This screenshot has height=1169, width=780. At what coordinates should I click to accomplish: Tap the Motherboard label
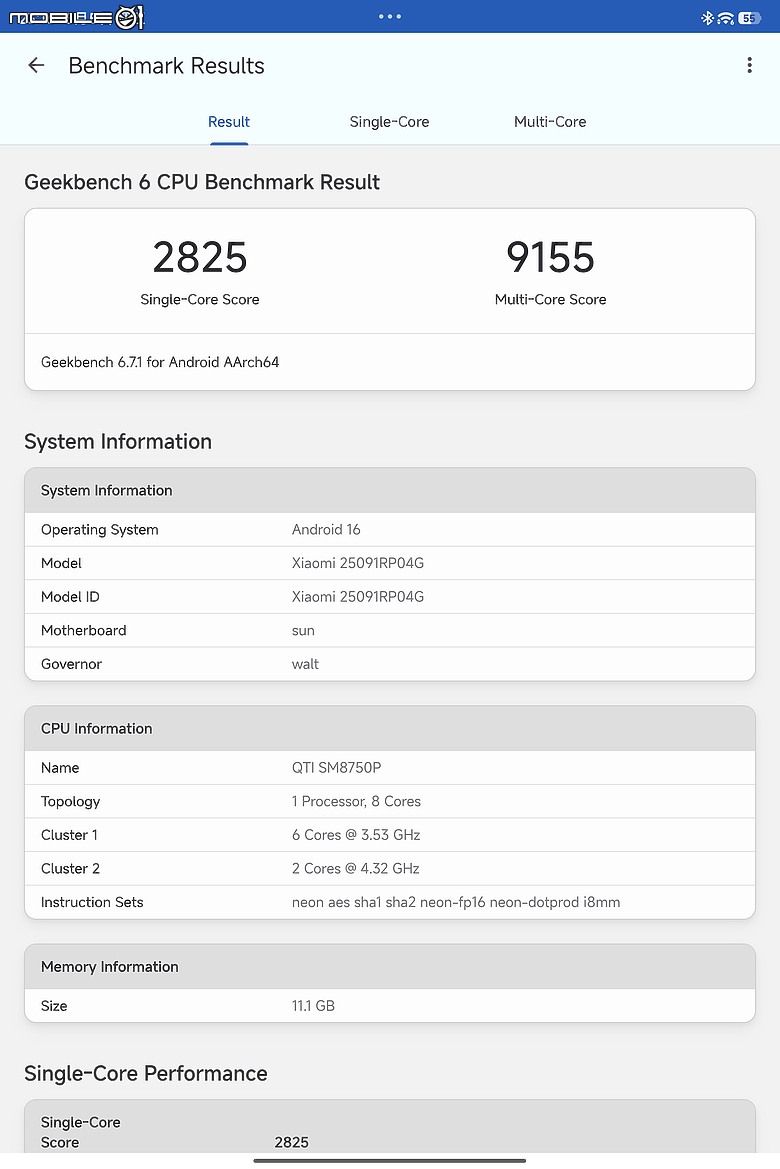click(x=84, y=630)
